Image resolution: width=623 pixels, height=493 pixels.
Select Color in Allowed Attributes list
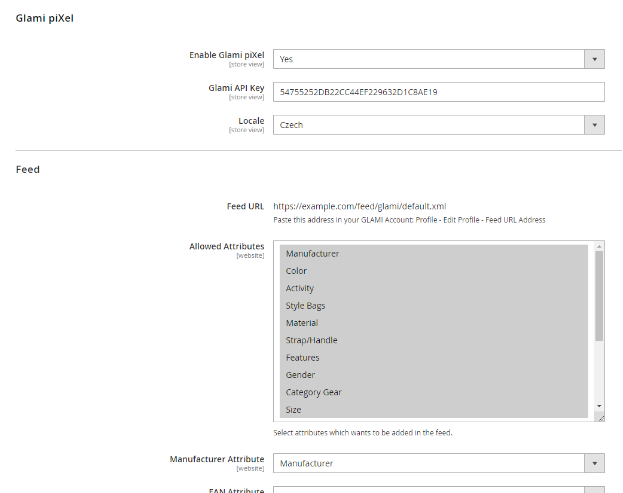pyautogui.click(x=433, y=271)
